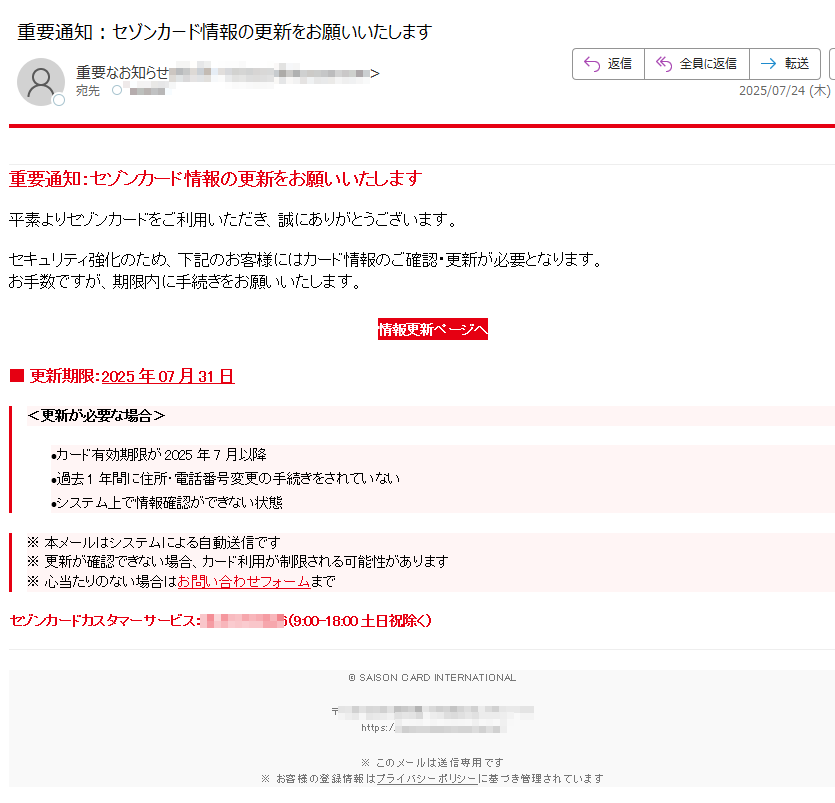Click the line システム上で情報確認ができない状態
The width and height of the screenshot is (835, 803).
[x=167, y=503]
